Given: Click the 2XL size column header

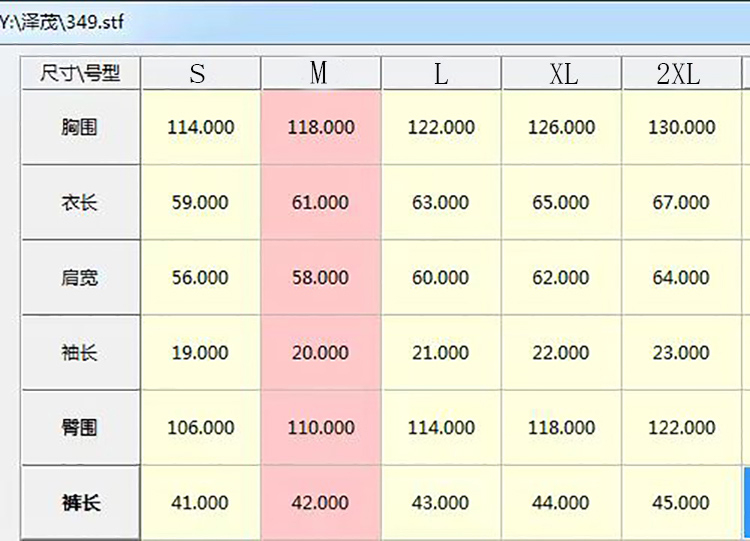Looking at the screenshot, I should point(682,73).
